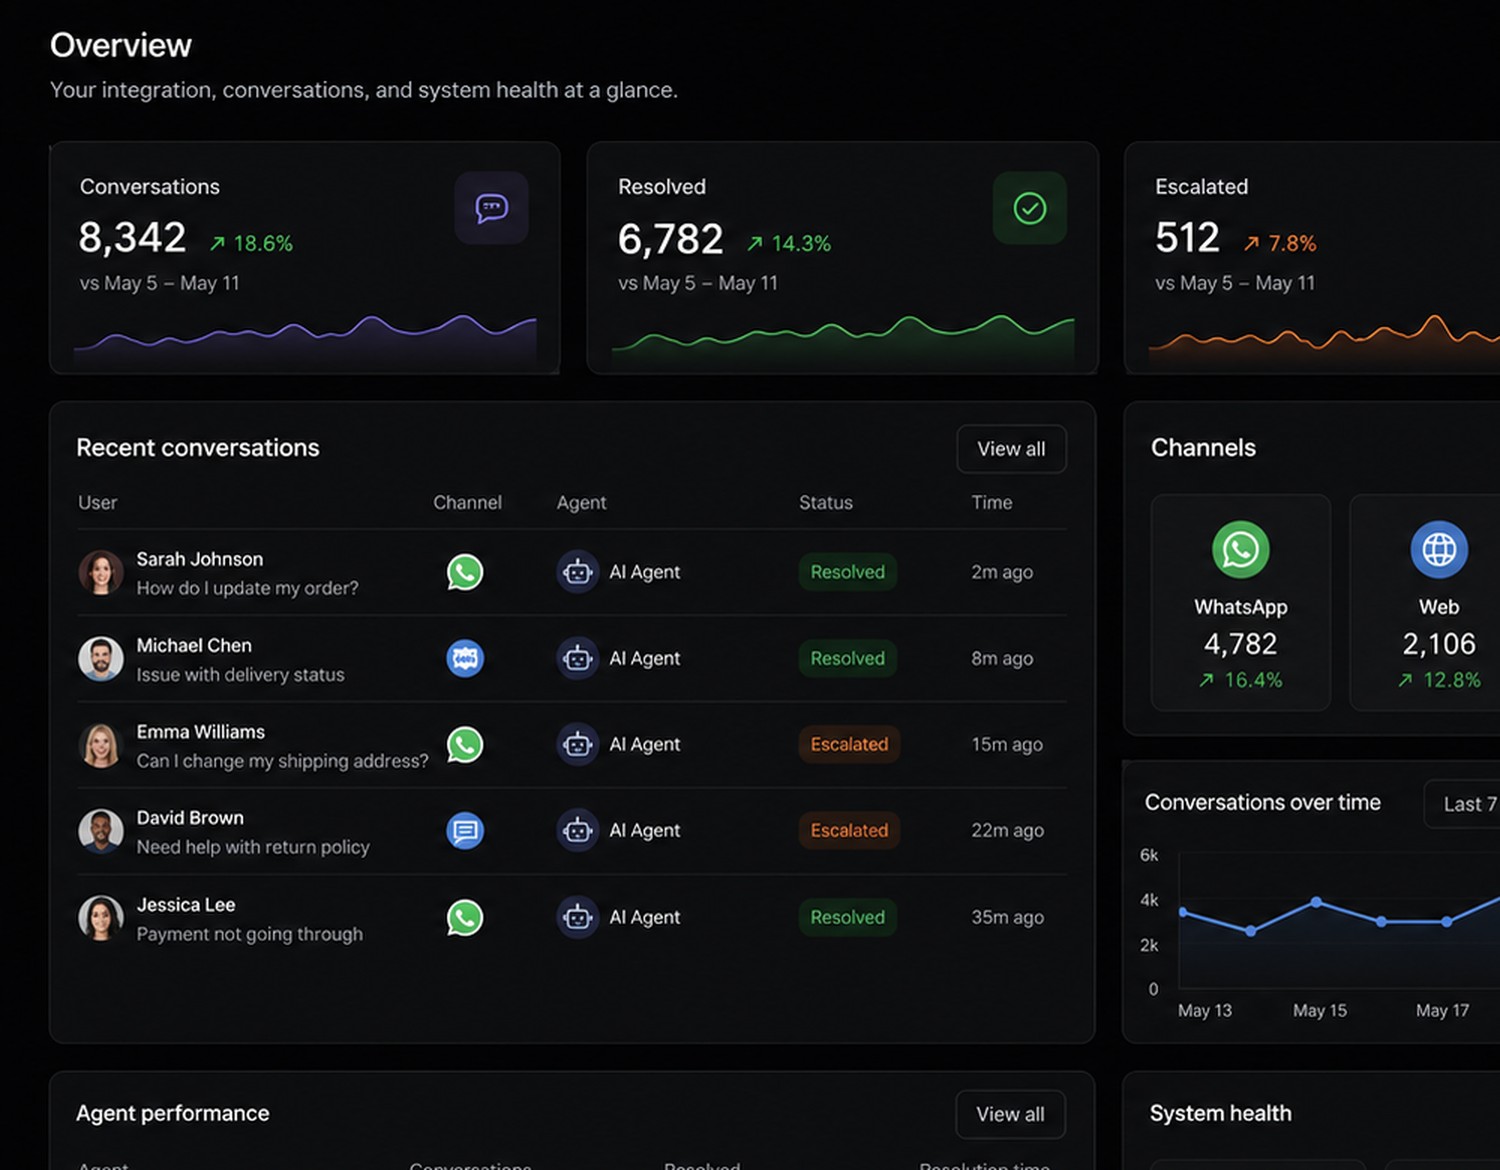Click "Can I change my shipping address?" message
This screenshot has height=1170, width=1500.
click(282, 761)
